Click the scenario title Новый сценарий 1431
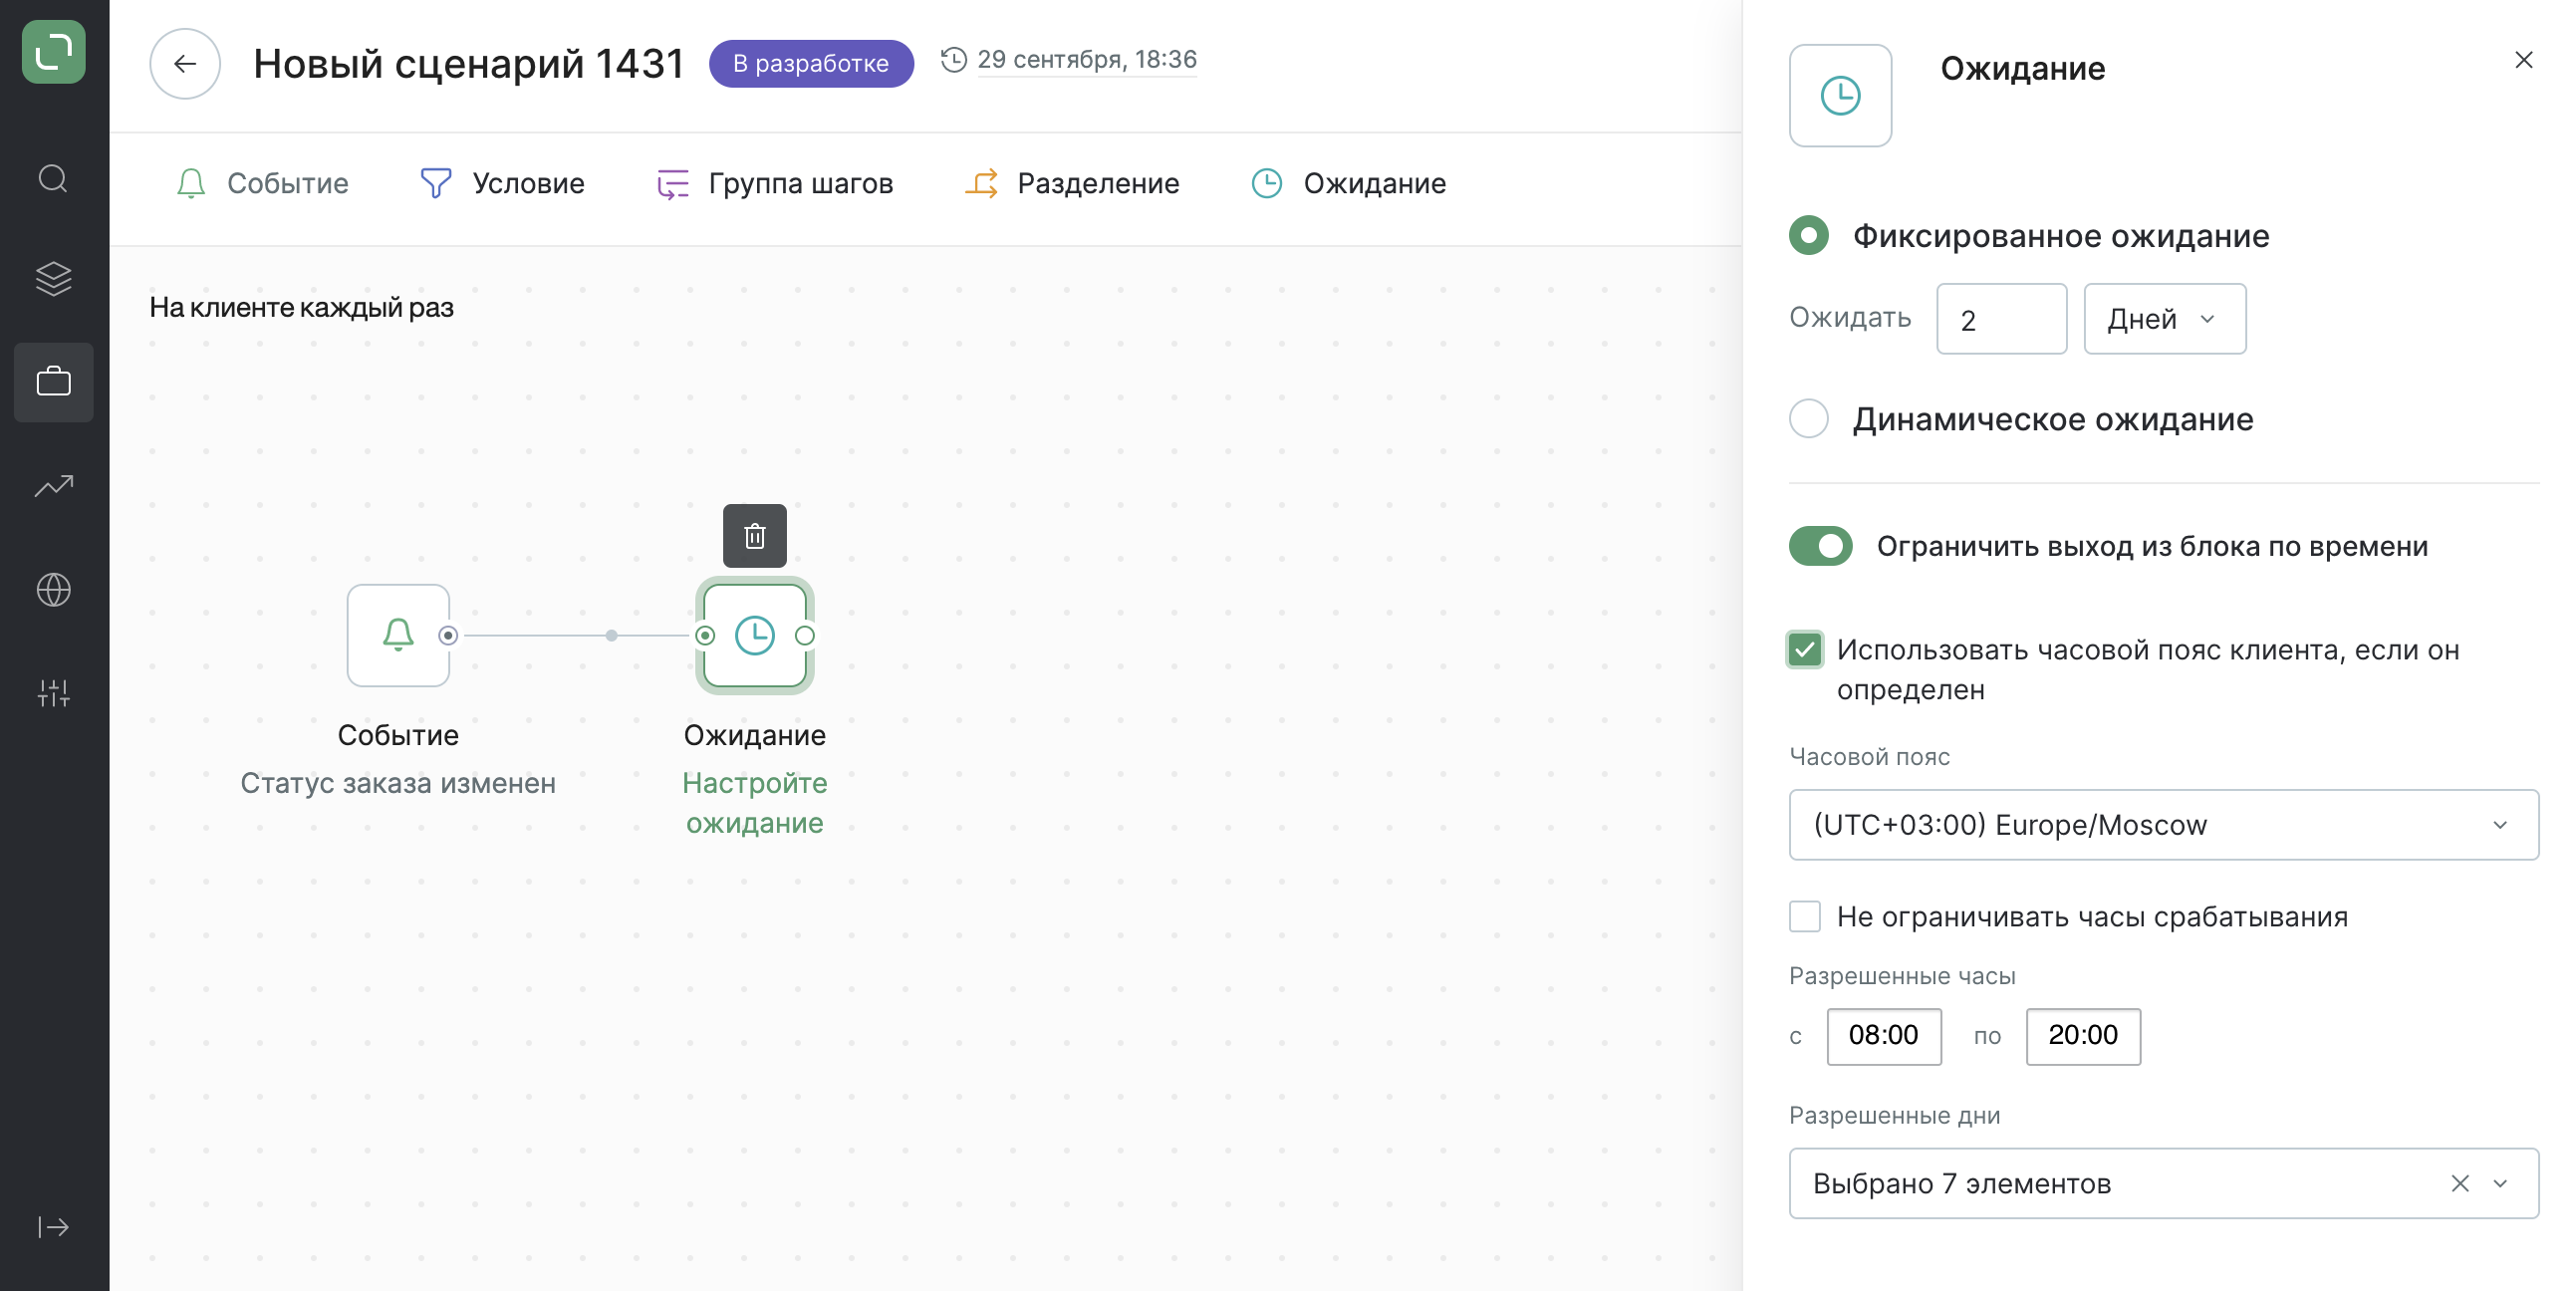 pos(468,64)
